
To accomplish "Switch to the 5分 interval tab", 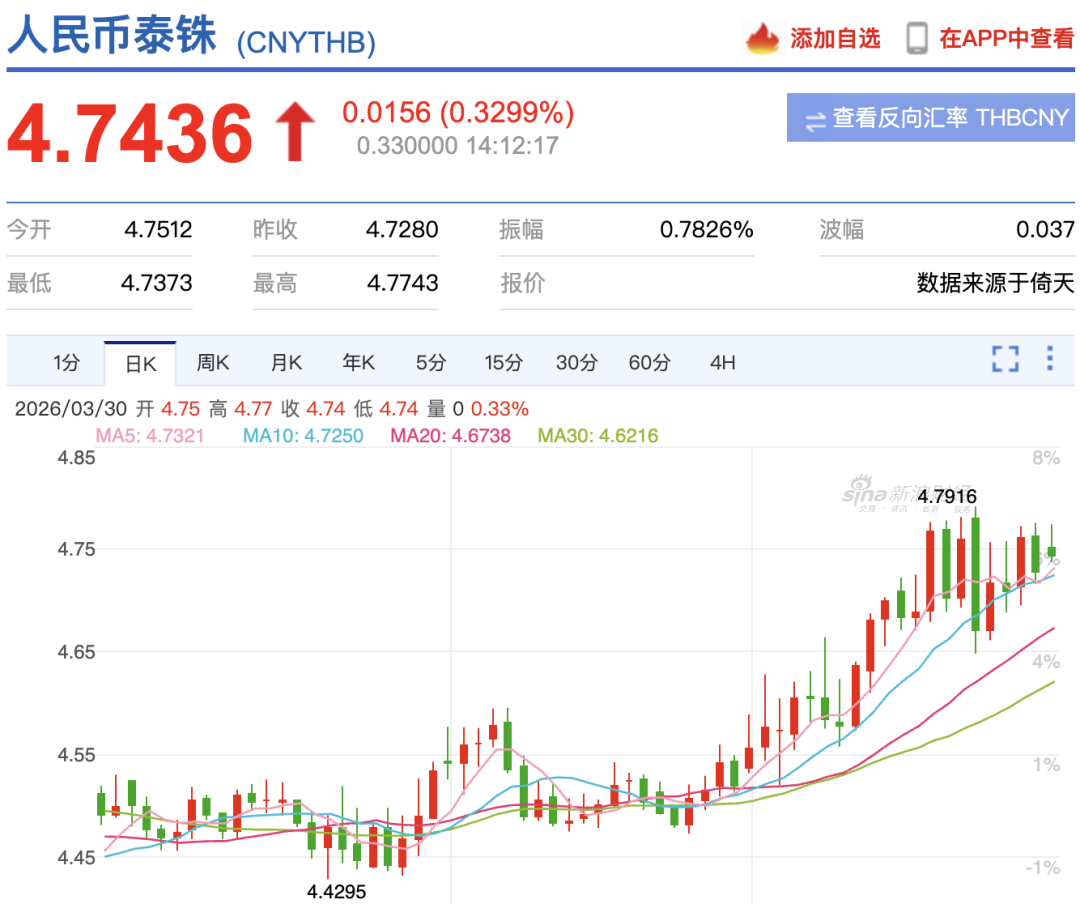I will click(x=430, y=363).
